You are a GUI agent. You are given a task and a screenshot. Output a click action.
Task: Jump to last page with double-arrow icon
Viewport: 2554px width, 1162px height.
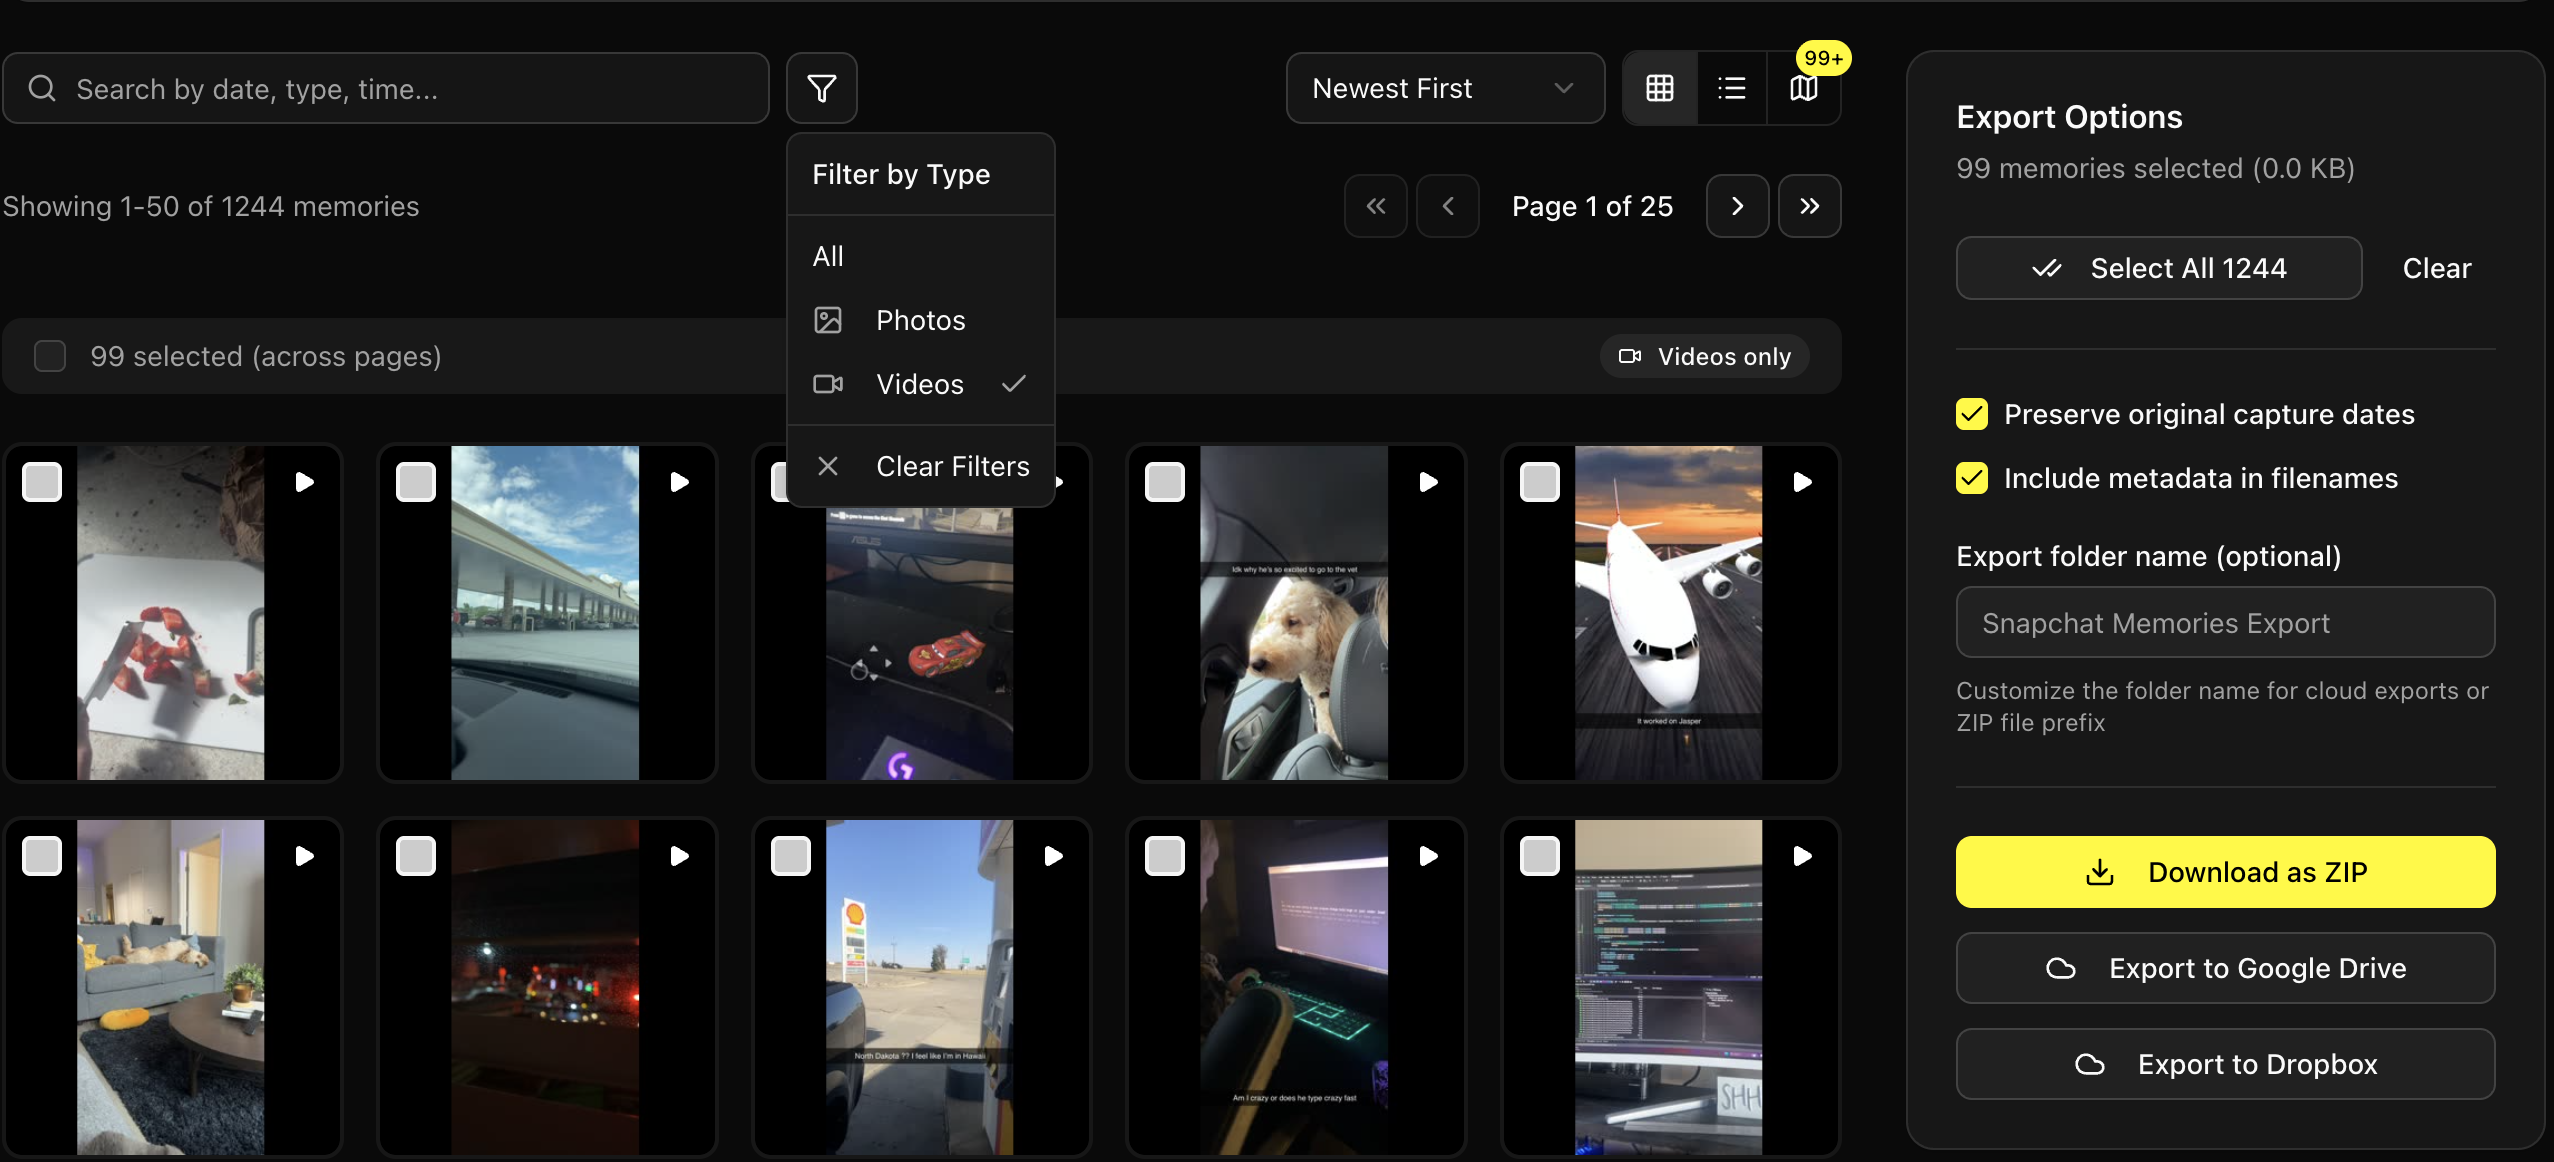[x=1810, y=205]
